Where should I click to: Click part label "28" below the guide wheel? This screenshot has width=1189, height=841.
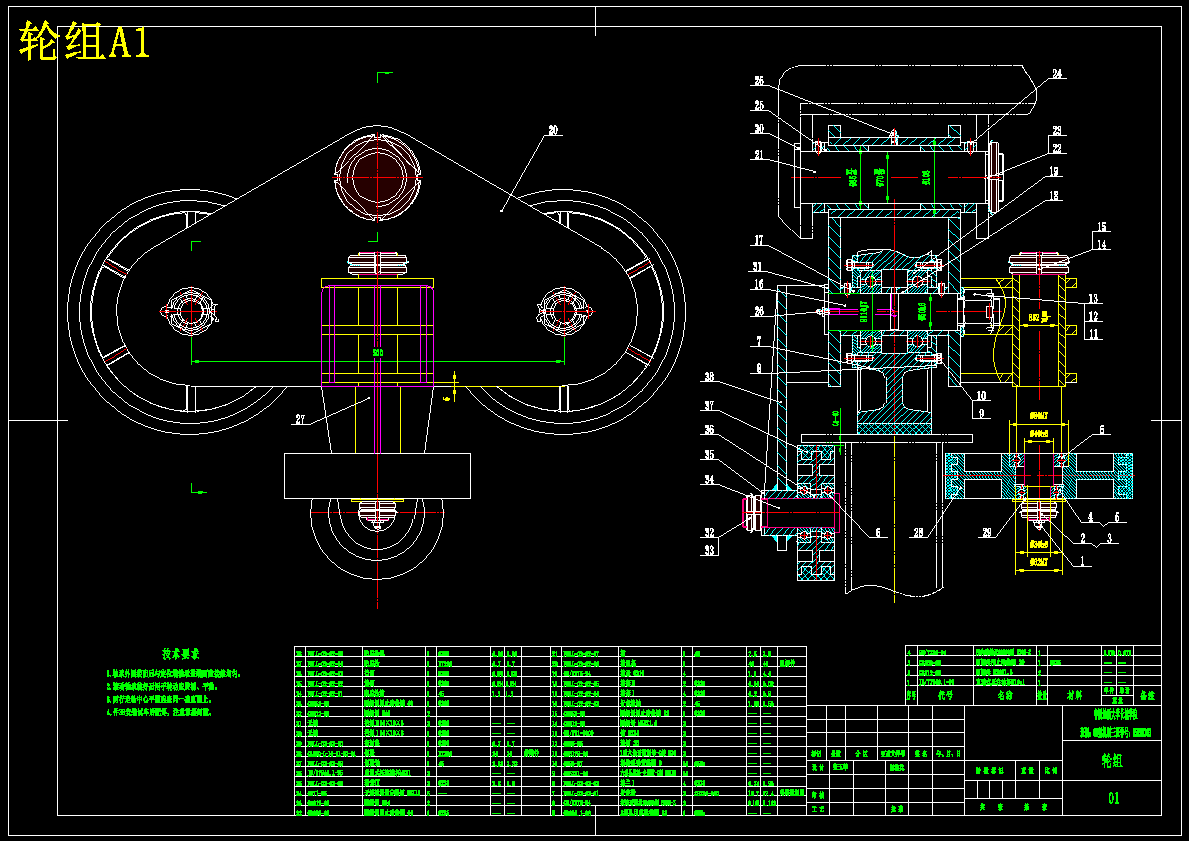click(x=918, y=533)
